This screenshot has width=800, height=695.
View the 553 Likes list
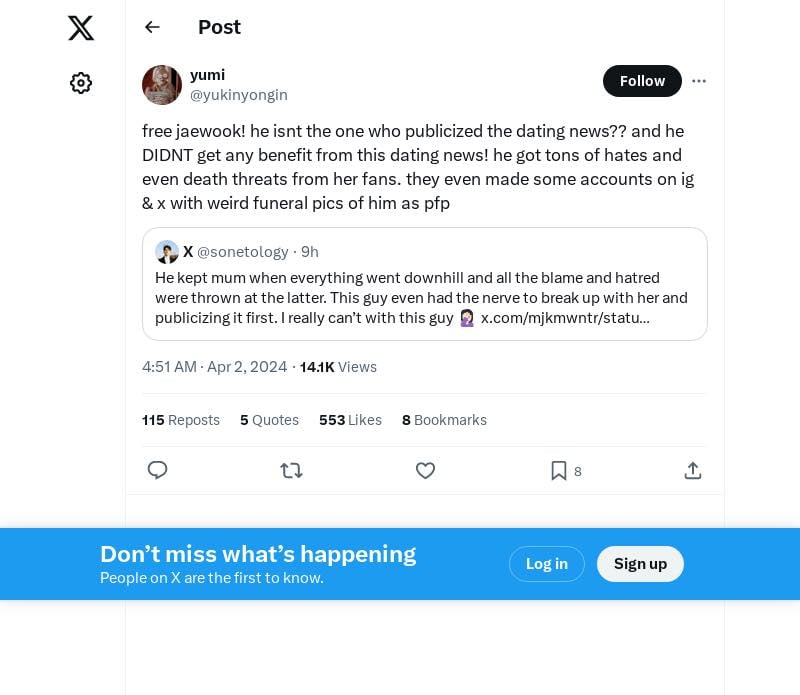point(350,420)
